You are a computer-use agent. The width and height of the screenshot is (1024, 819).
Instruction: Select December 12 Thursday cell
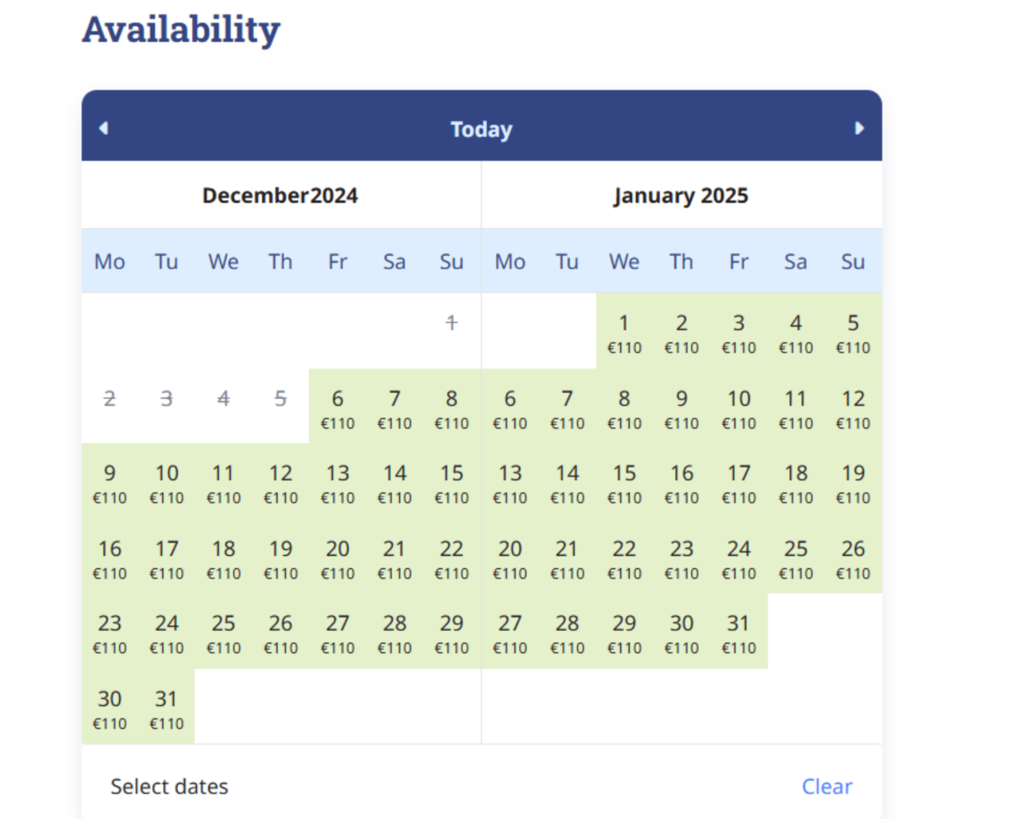(x=281, y=482)
